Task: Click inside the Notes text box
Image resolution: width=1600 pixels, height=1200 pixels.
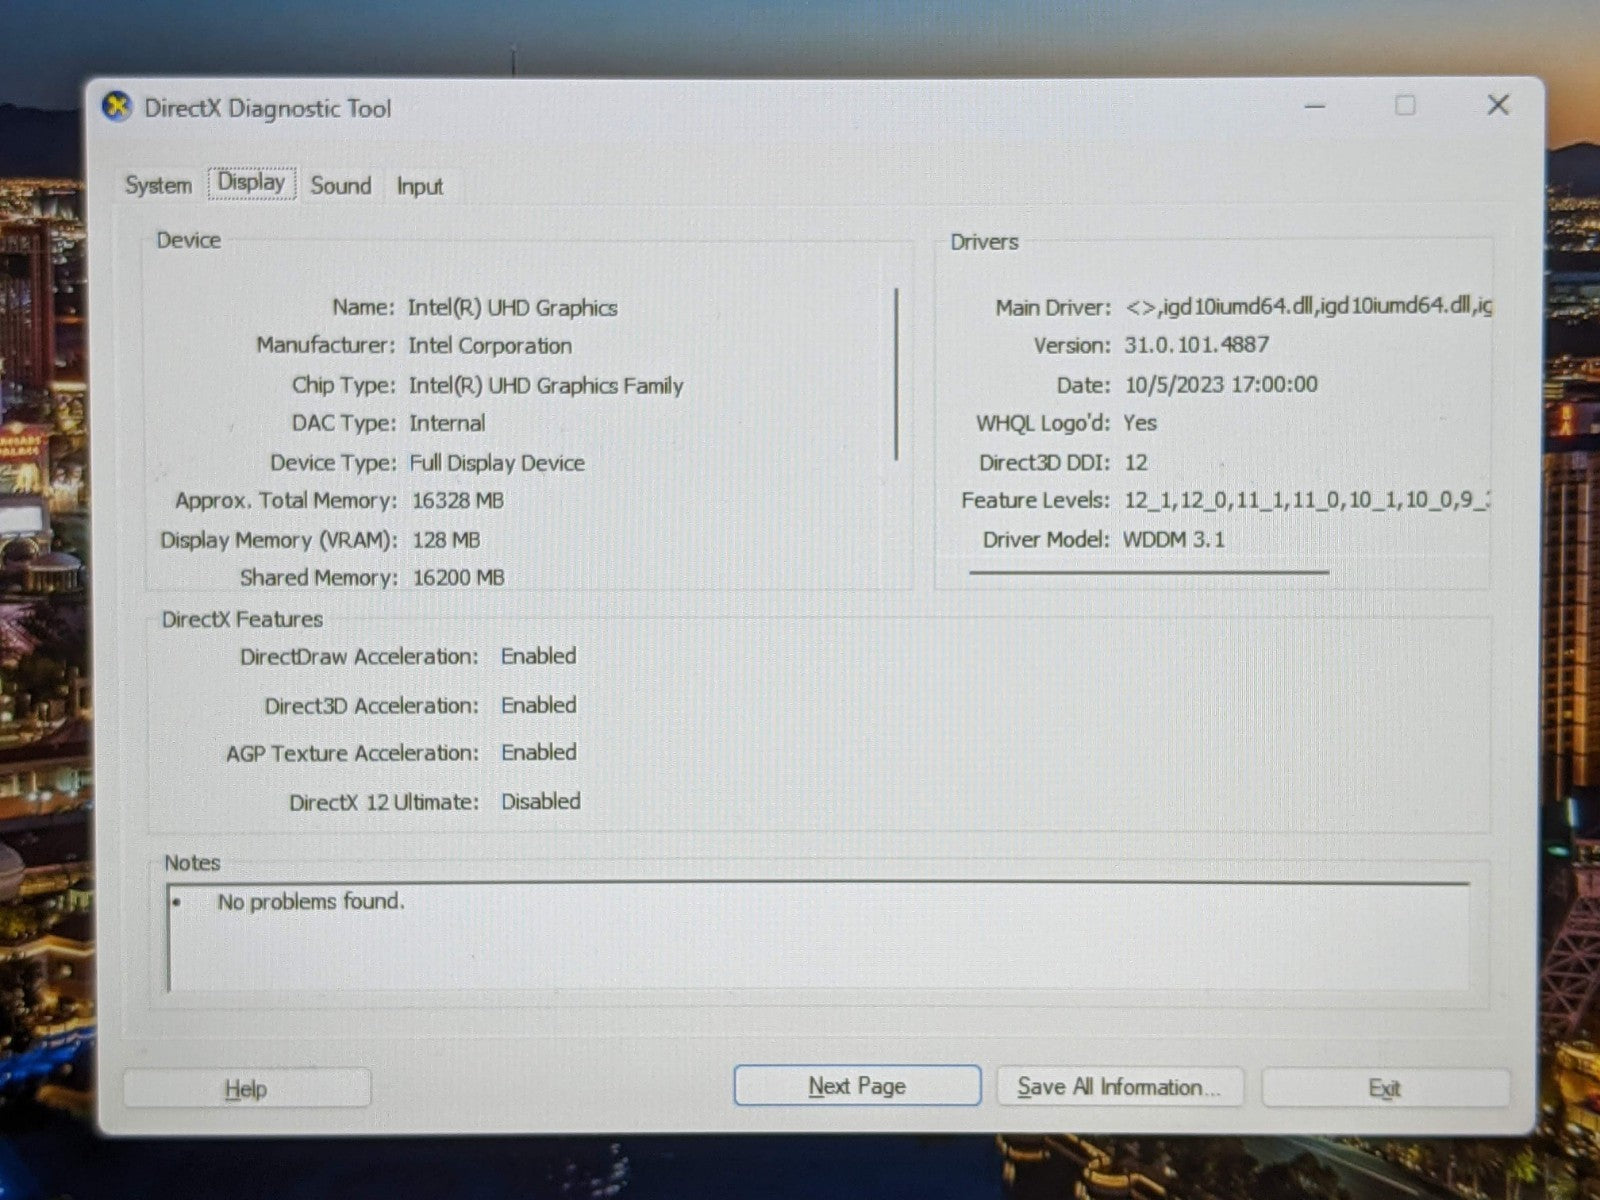Action: 818,938
